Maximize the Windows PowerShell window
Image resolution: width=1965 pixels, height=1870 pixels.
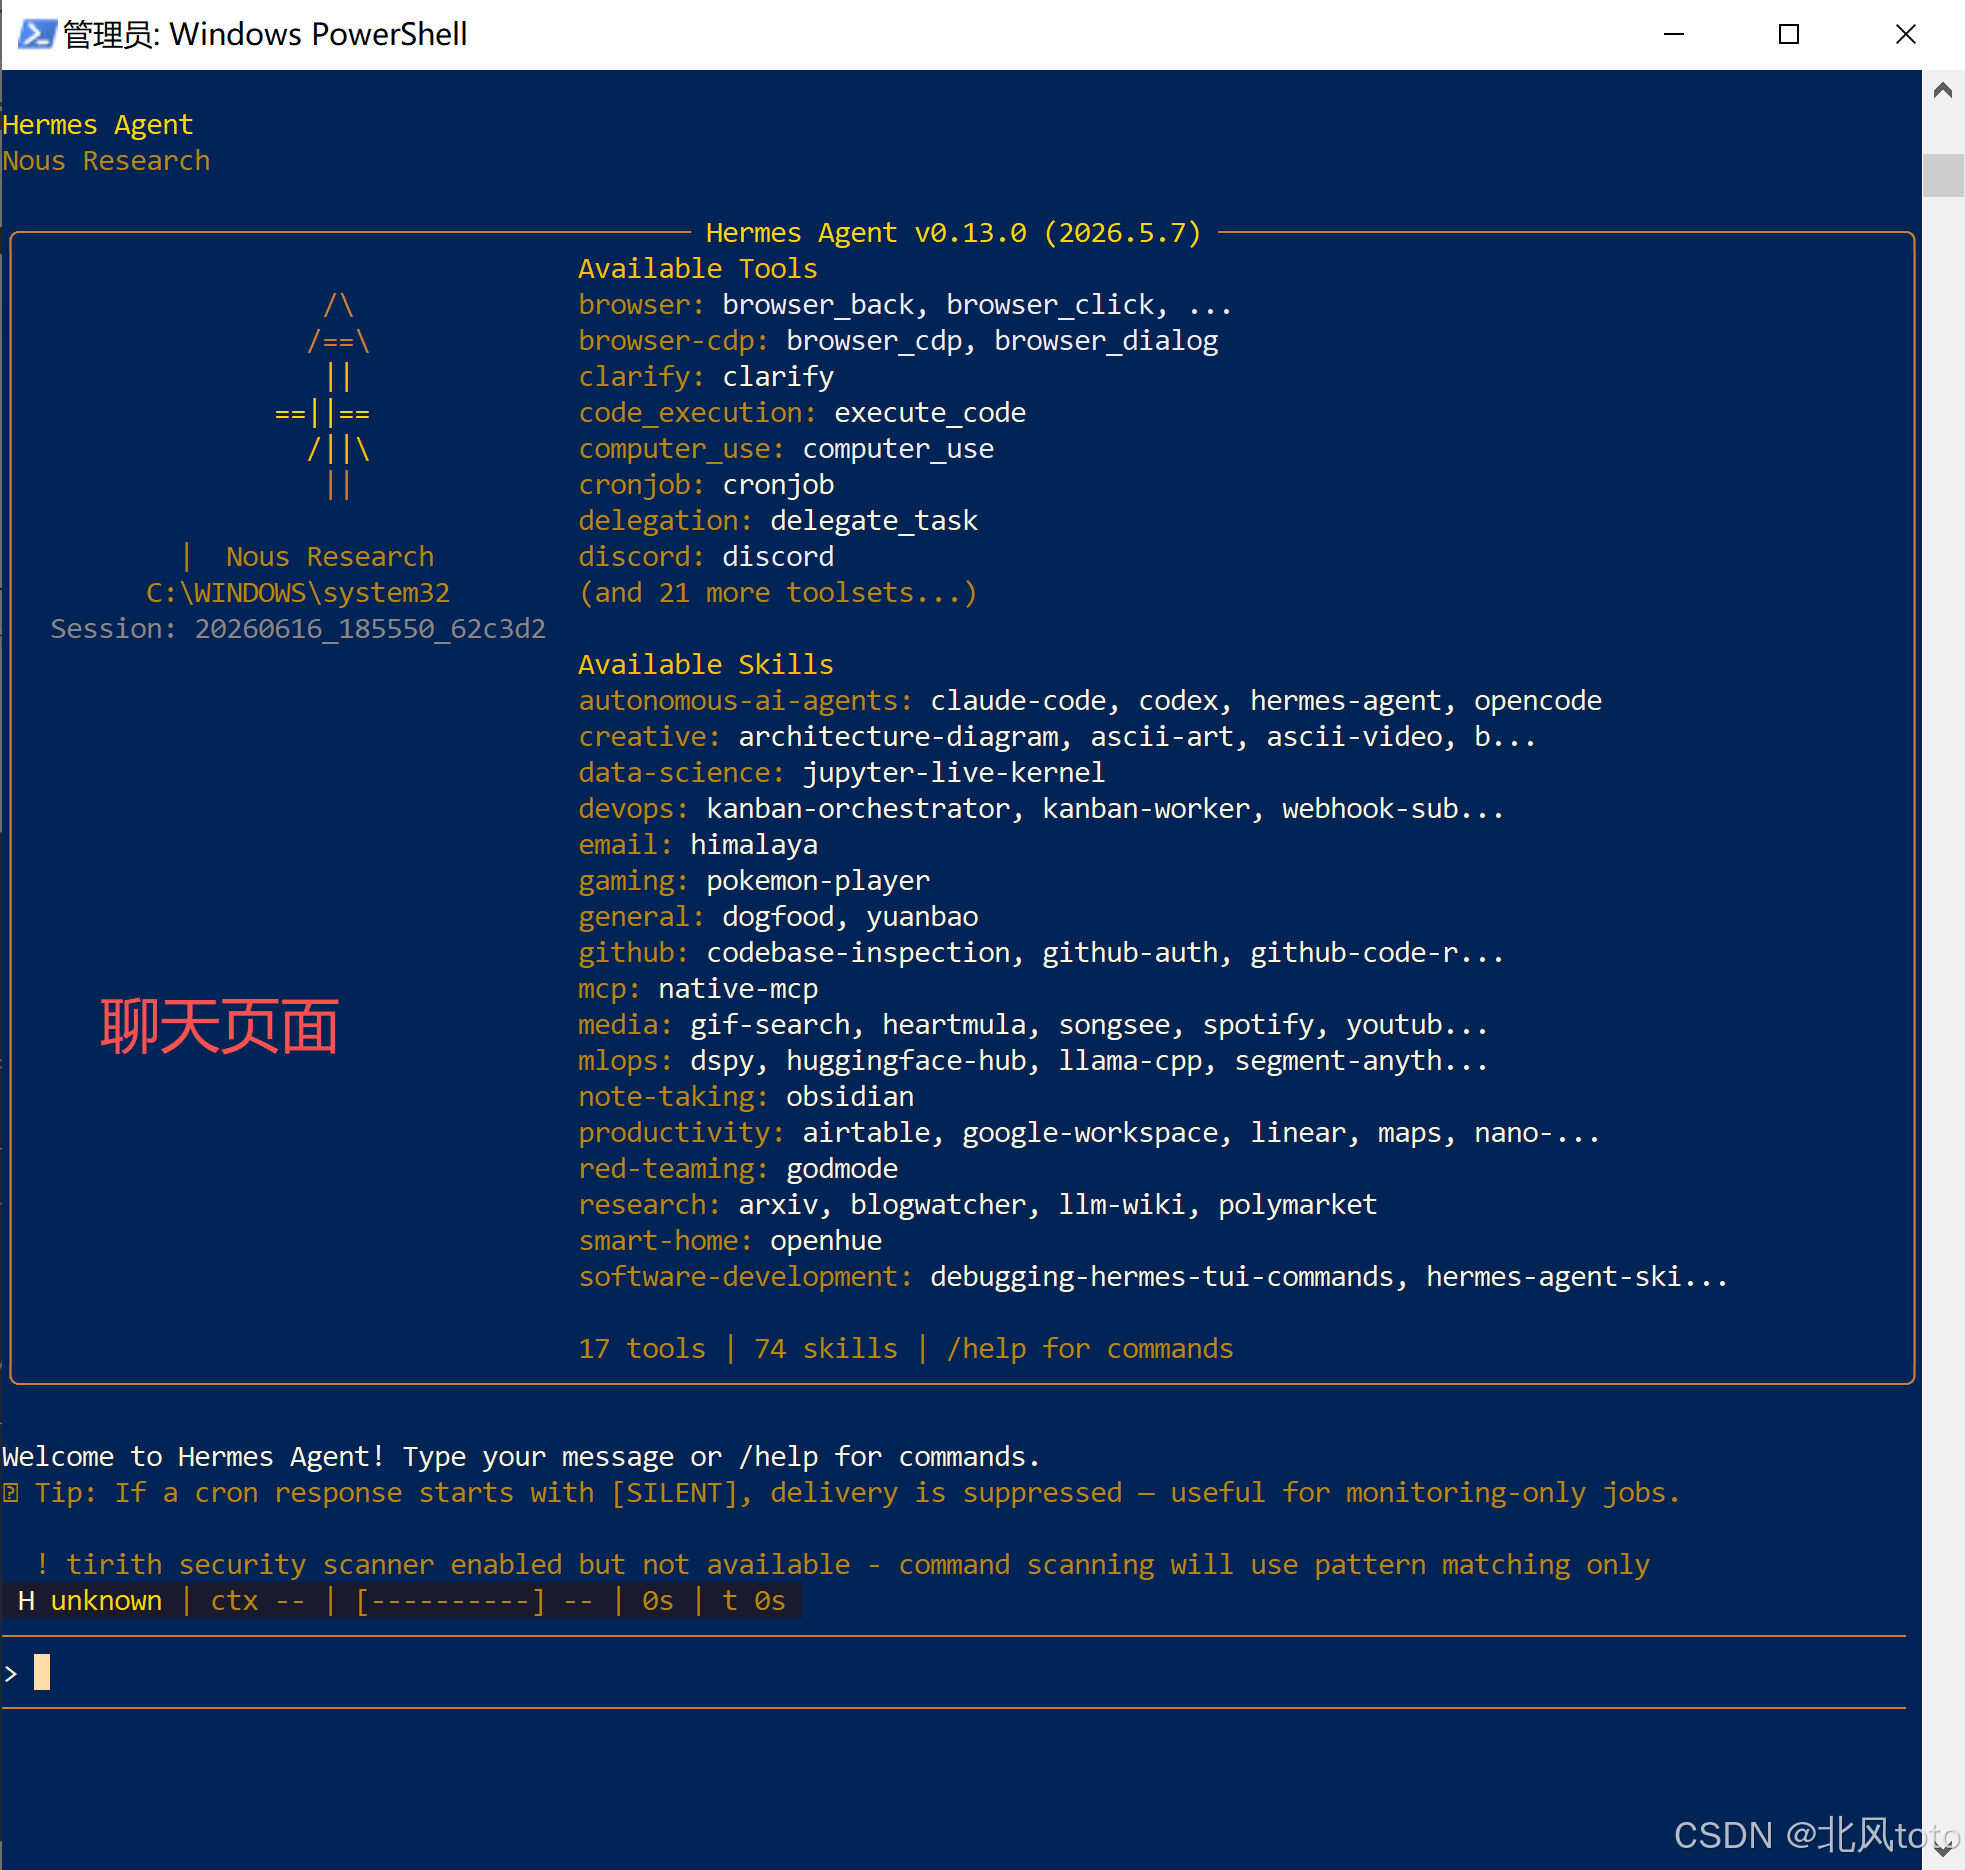[1789, 34]
